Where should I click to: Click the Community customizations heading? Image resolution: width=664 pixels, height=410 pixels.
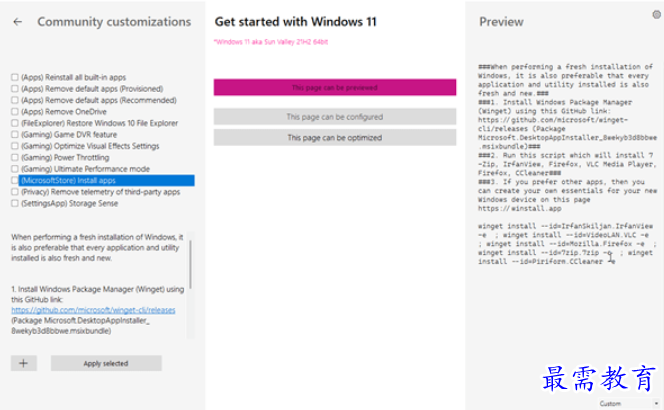click(x=114, y=22)
